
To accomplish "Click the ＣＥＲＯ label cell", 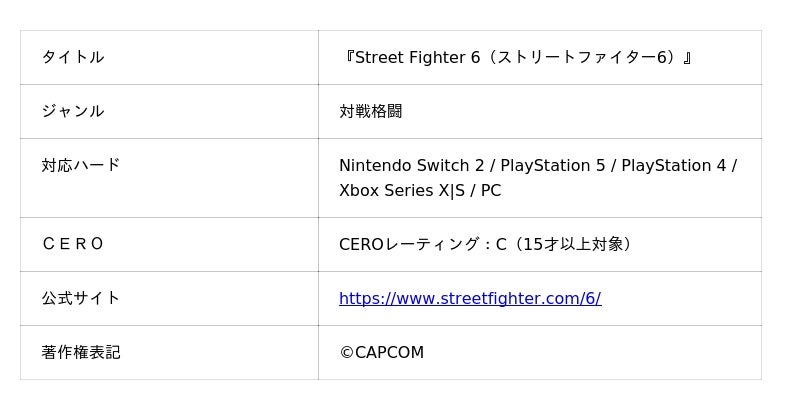I will pos(72,244).
